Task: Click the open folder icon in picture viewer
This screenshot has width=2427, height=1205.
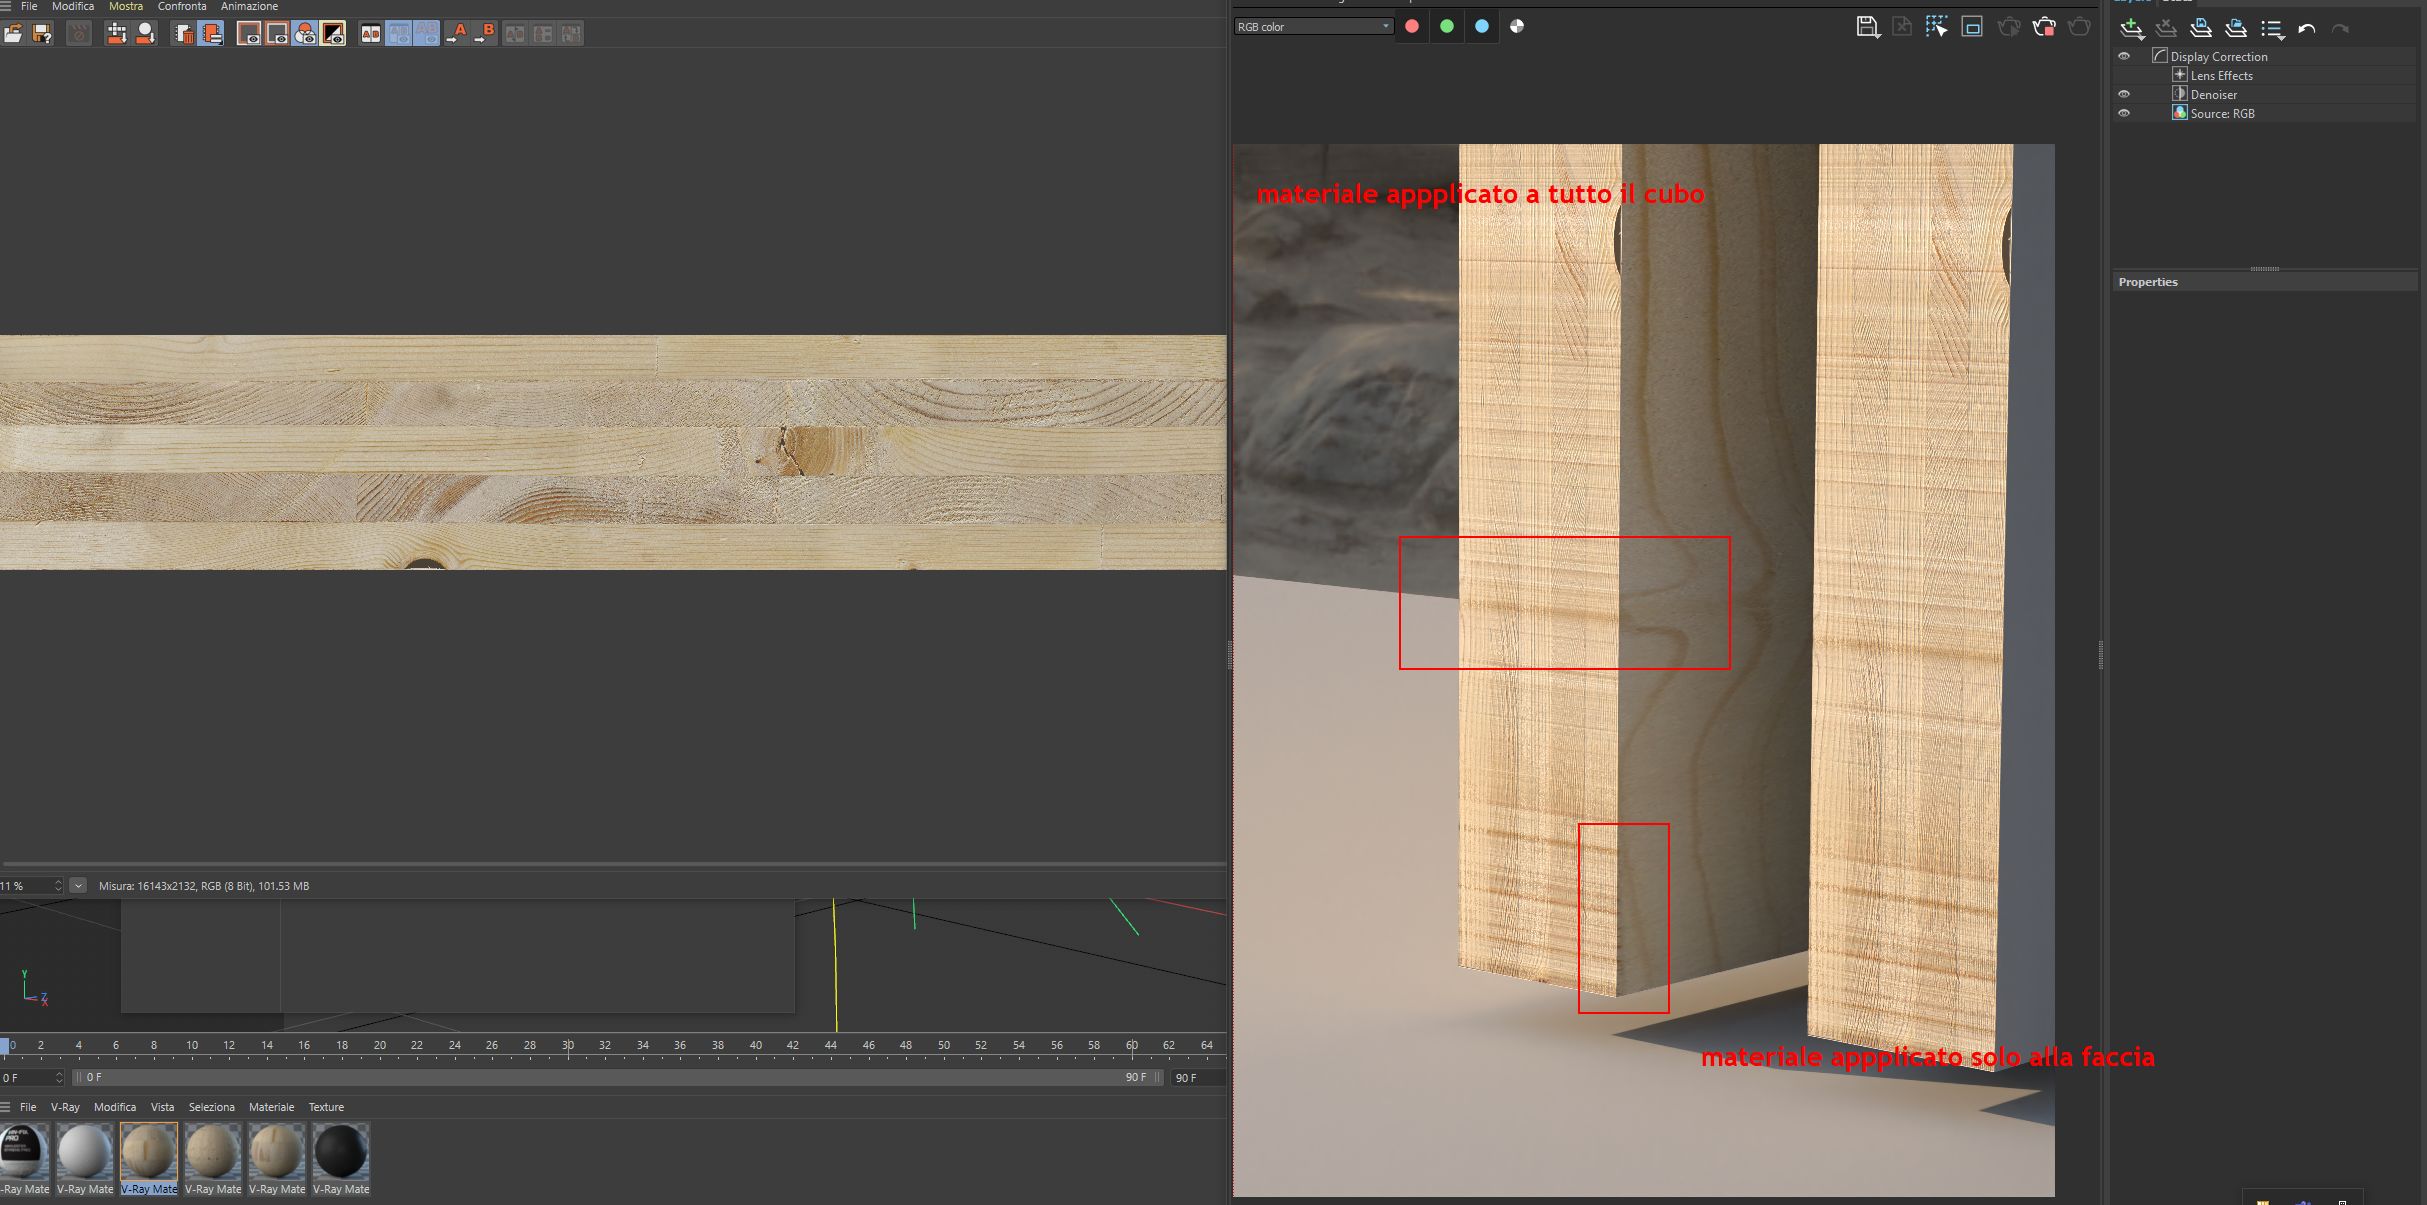Action: (x=13, y=34)
